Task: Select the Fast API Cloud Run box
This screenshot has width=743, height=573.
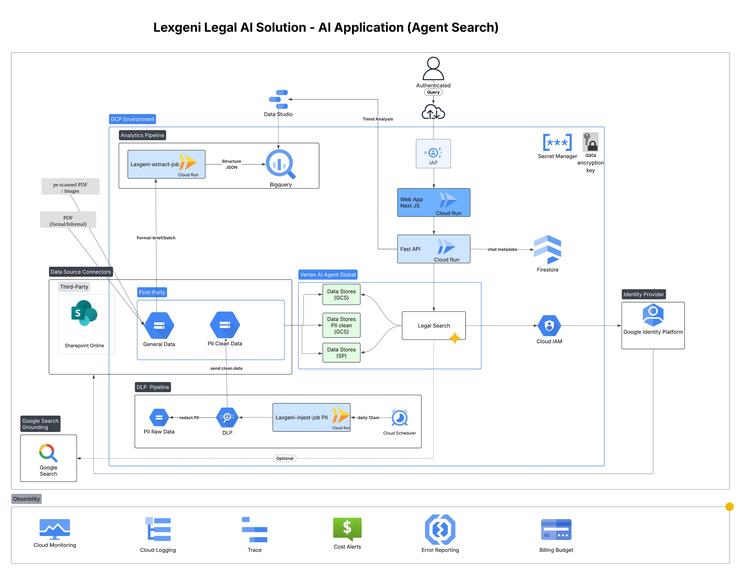Action: tap(434, 249)
